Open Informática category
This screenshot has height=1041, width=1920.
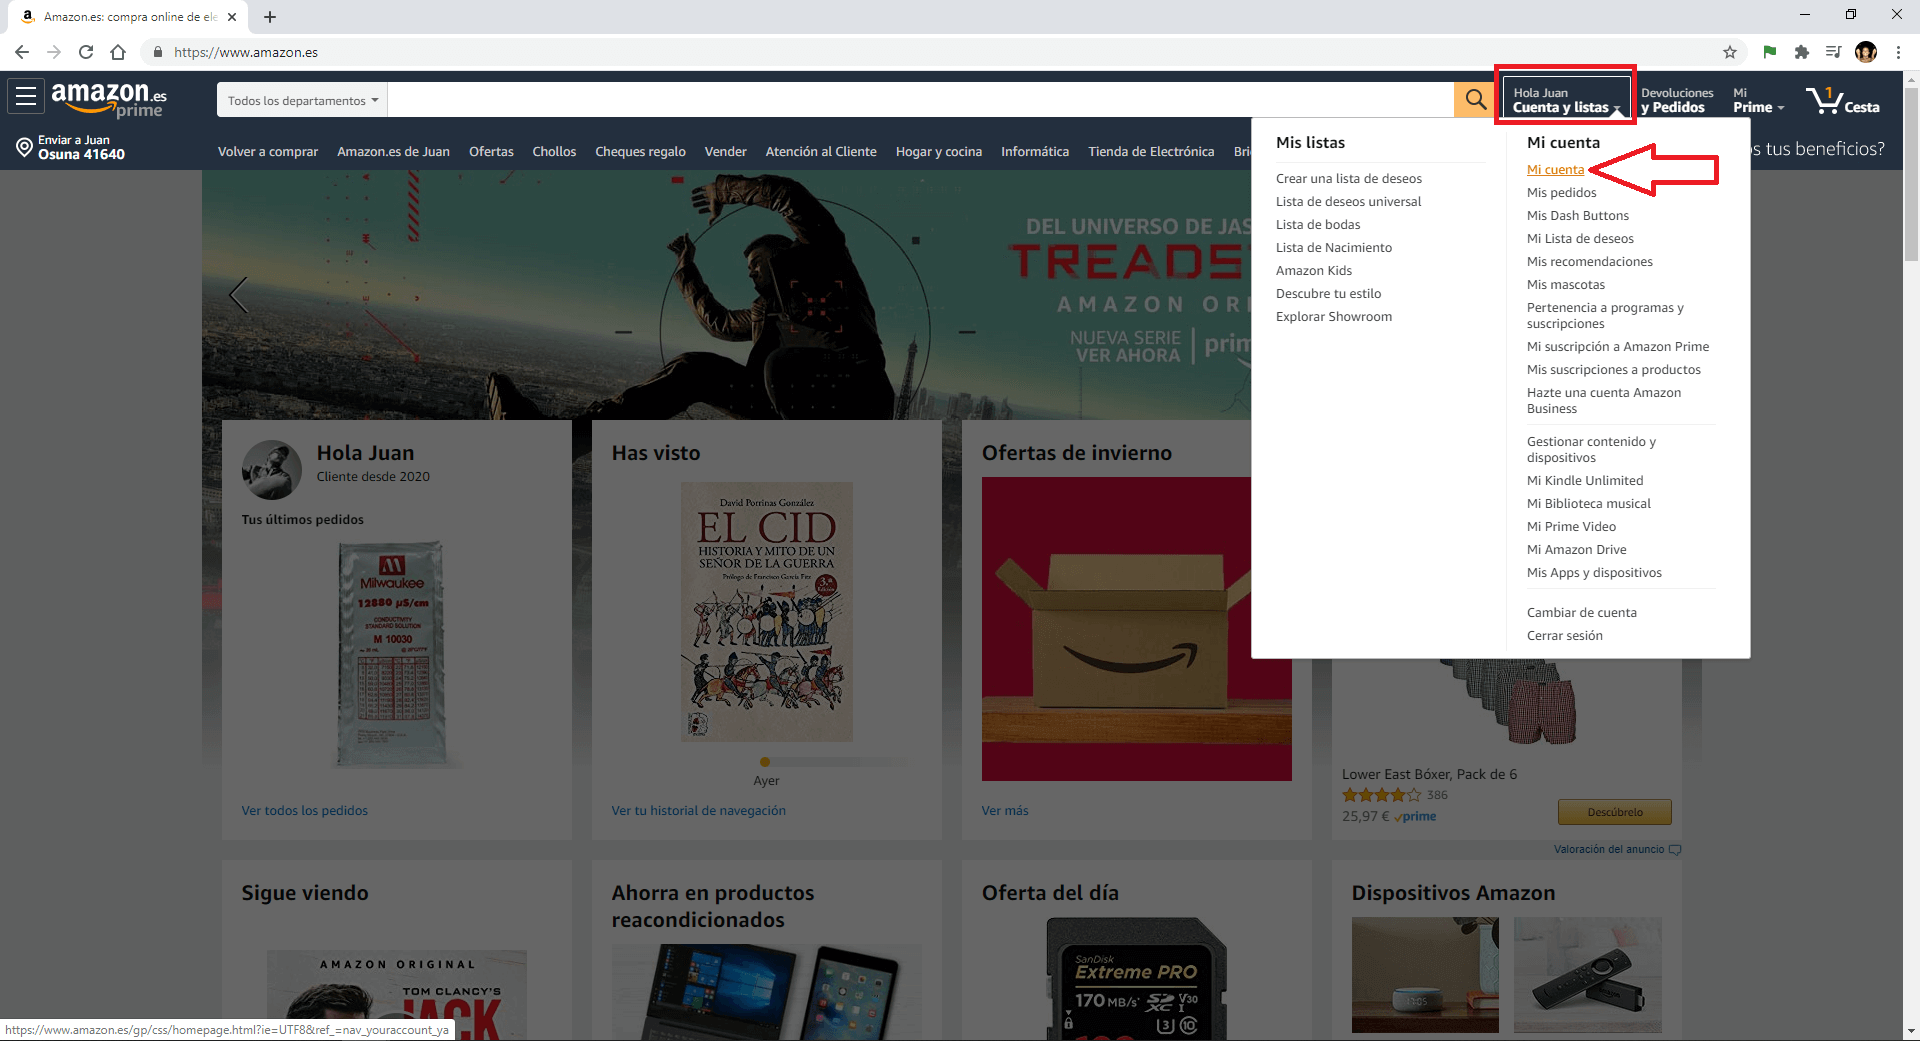pos(1035,152)
